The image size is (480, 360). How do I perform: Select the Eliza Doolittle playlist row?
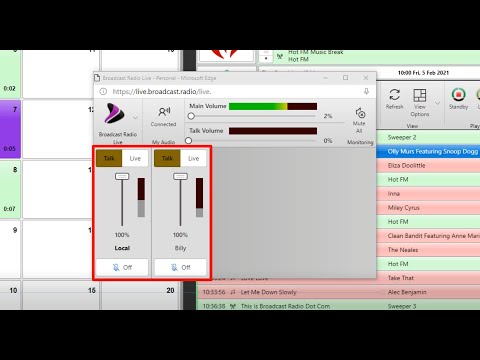point(428,166)
